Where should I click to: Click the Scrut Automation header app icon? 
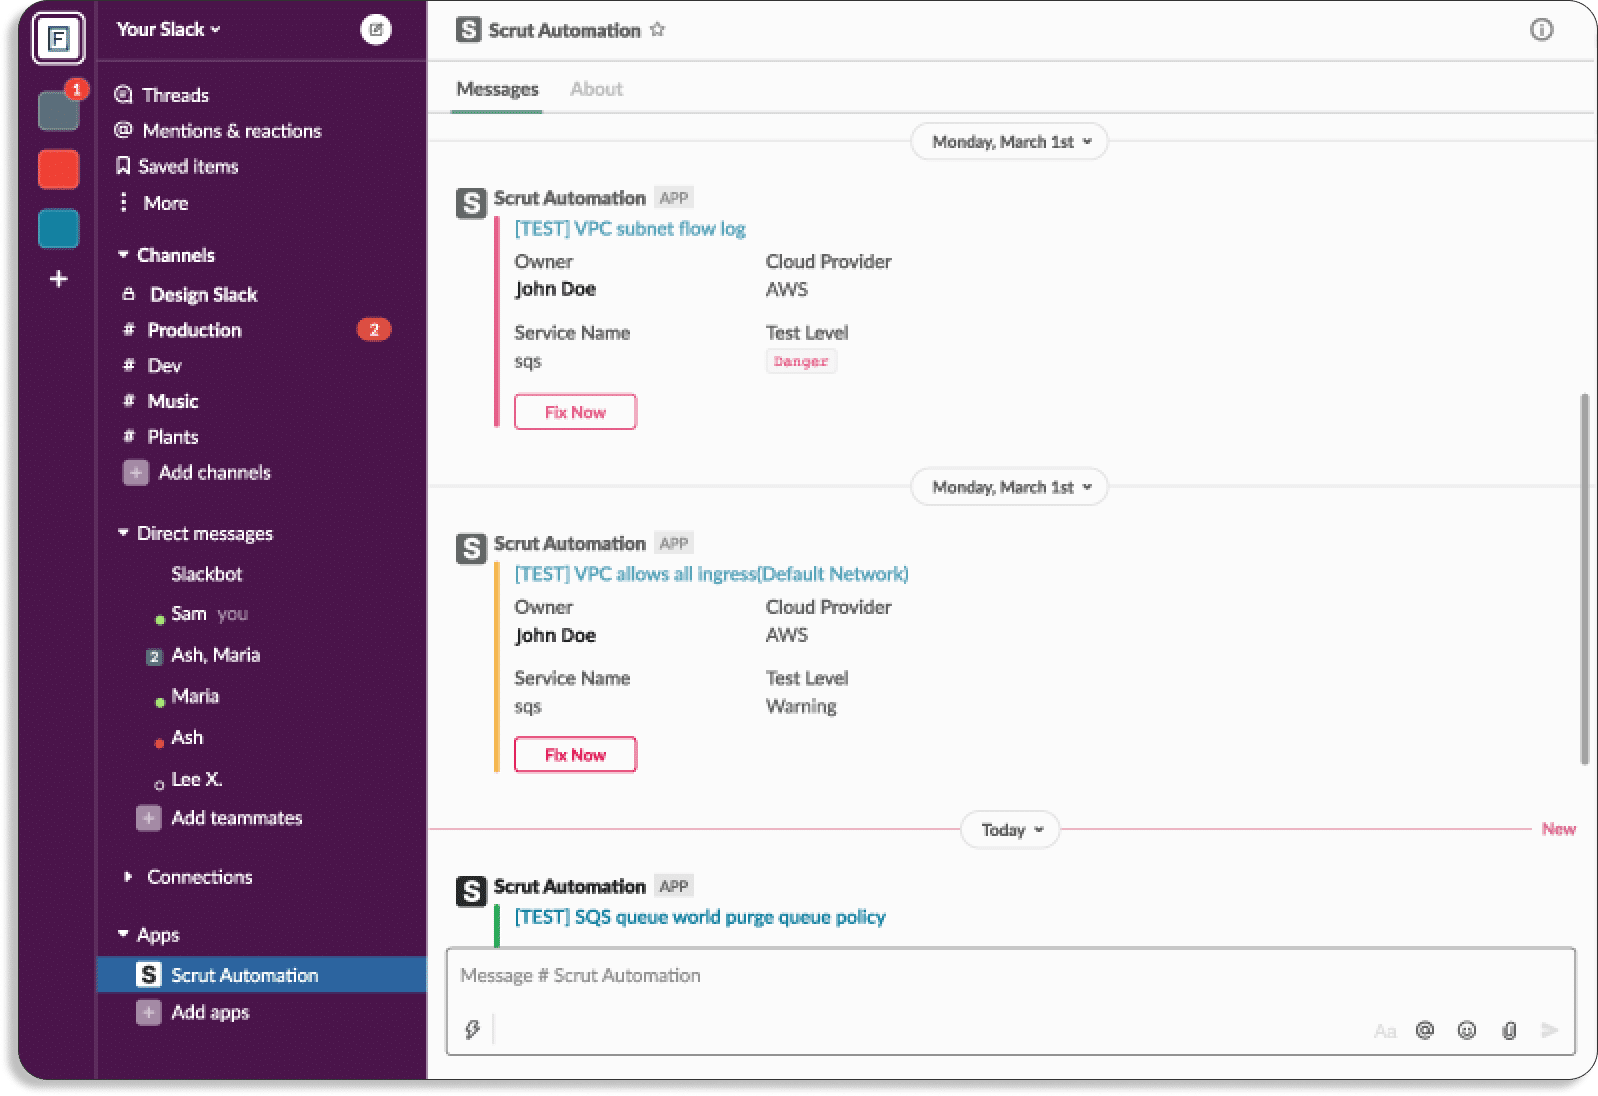point(468,30)
